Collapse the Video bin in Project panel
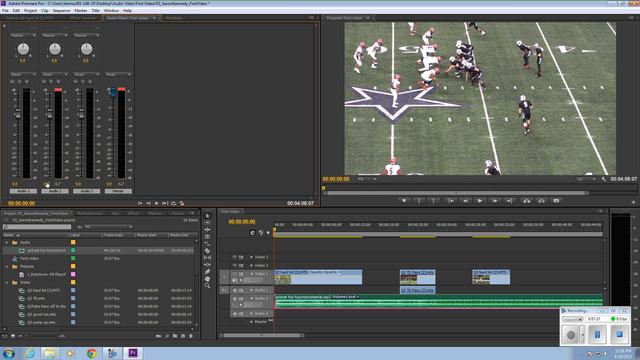Image resolution: width=640 pixels, height=360 pixels. (7, 282)
